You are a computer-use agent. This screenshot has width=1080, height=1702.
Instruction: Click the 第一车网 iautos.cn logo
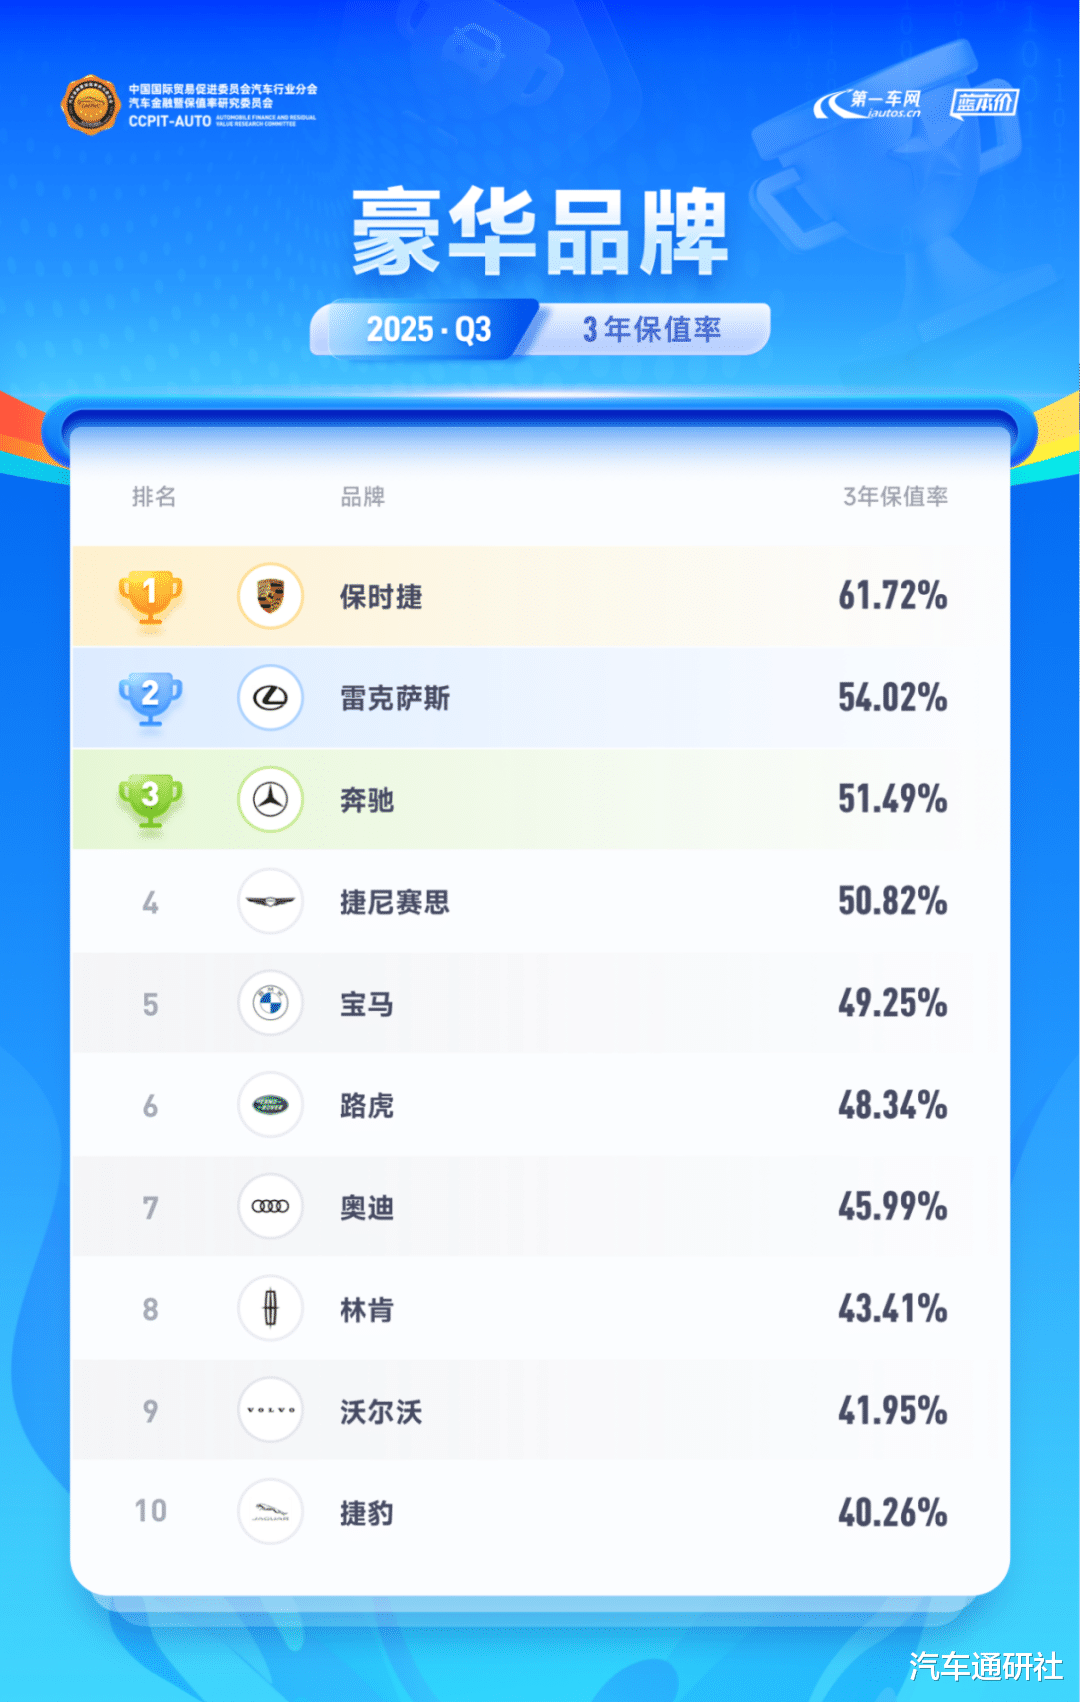pyautogui.click(x=868, y=103)
